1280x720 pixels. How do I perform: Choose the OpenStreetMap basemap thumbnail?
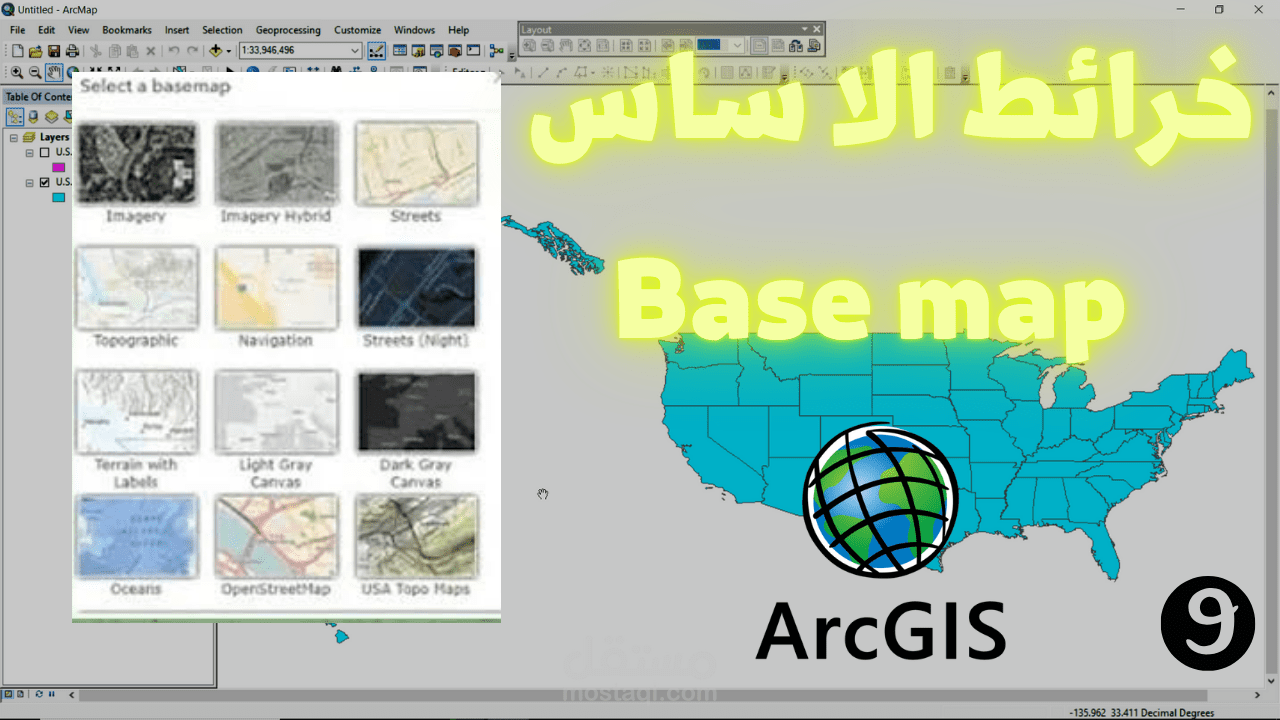pos(275,536)
